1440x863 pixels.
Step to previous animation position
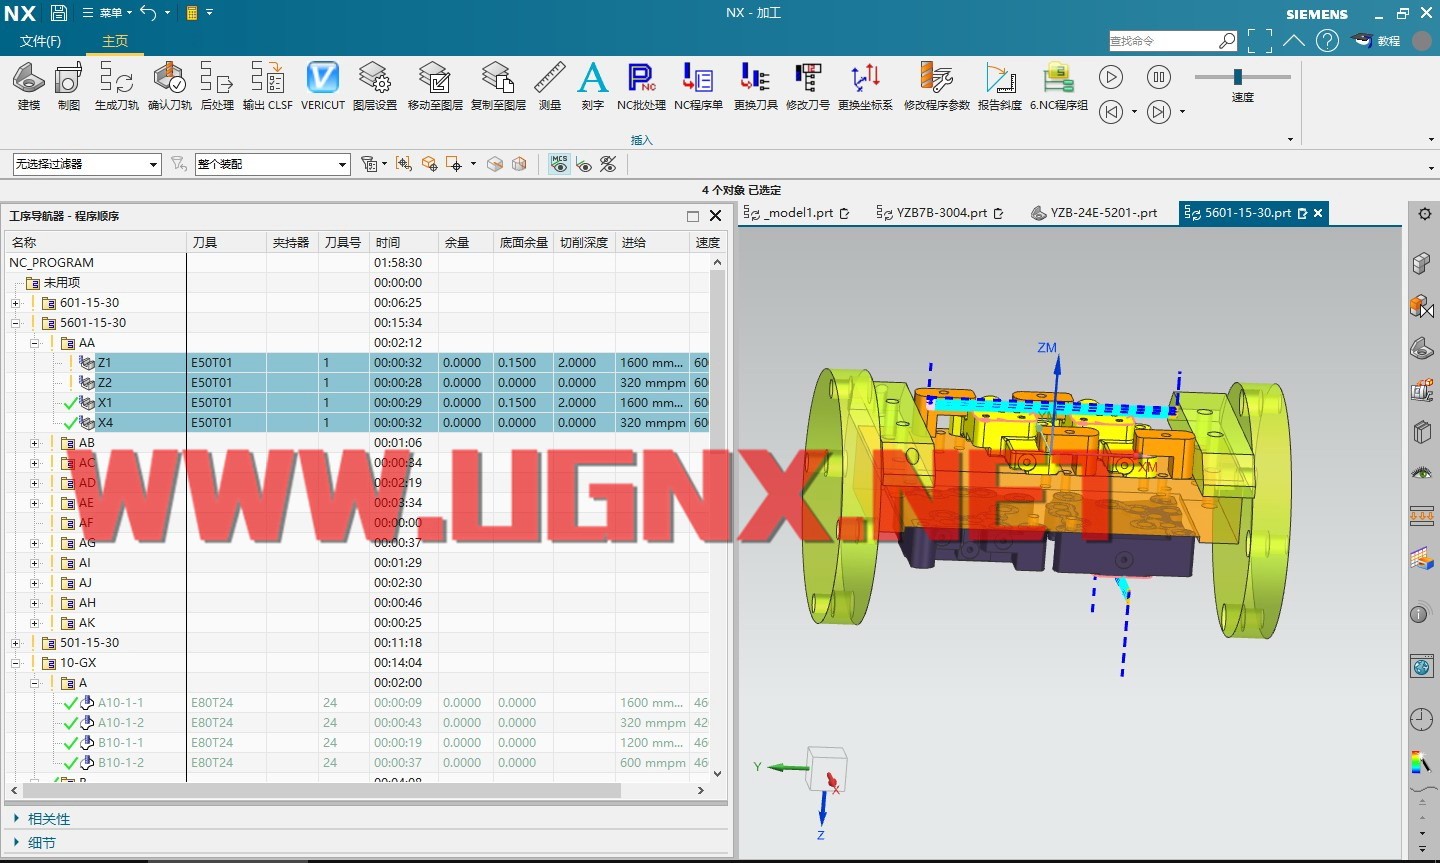pos(1111,112)
